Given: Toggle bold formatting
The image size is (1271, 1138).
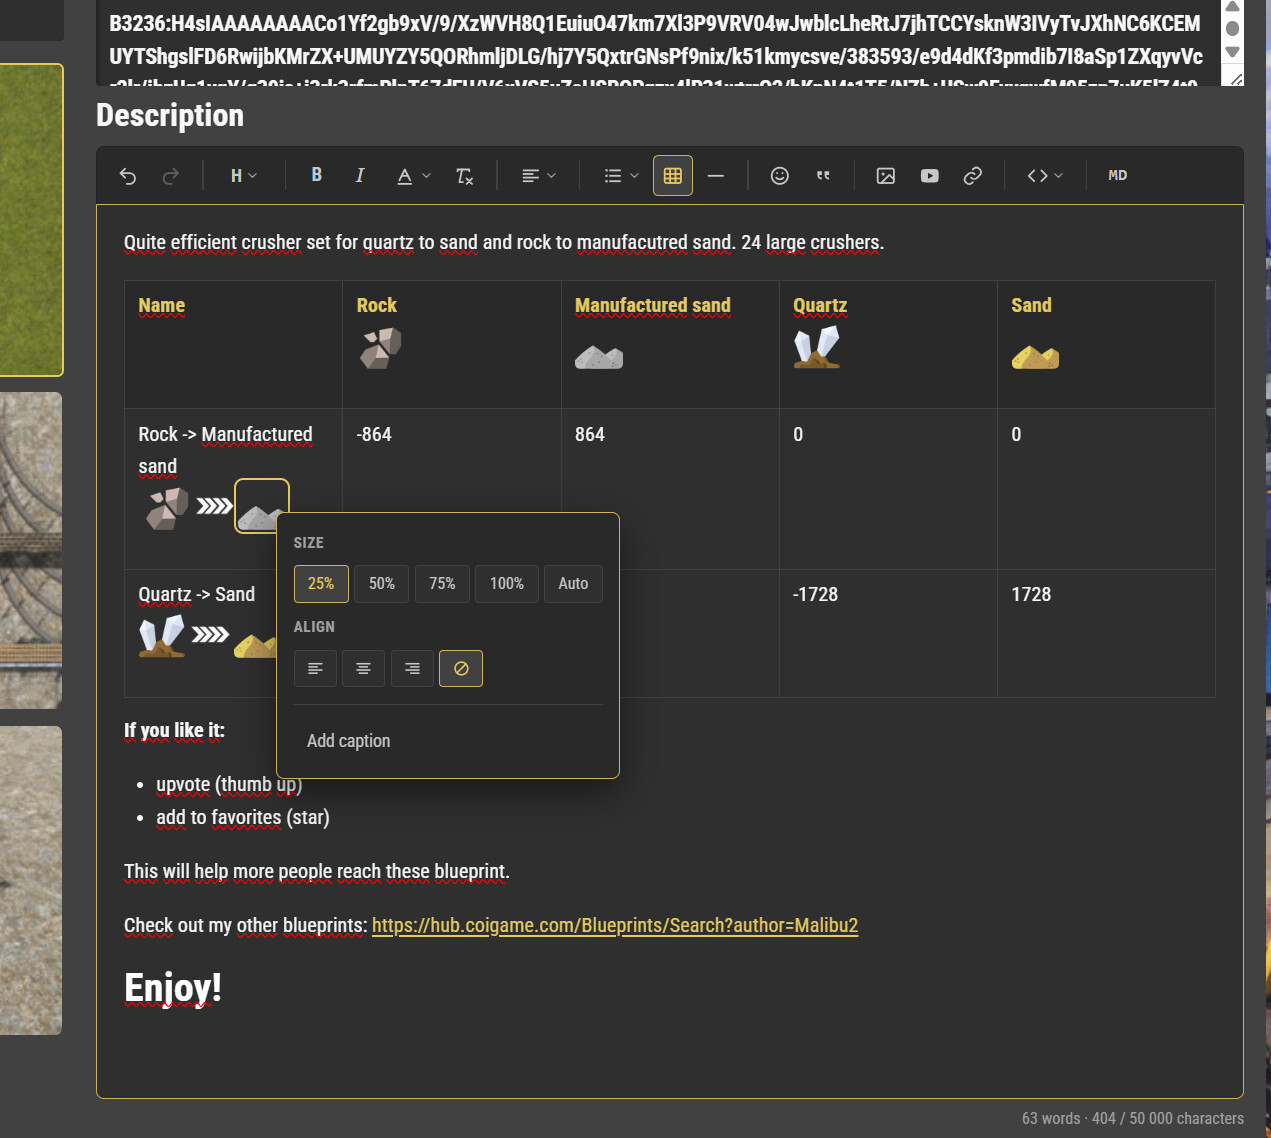Looking at the screenshot, I should click(316, 175).
